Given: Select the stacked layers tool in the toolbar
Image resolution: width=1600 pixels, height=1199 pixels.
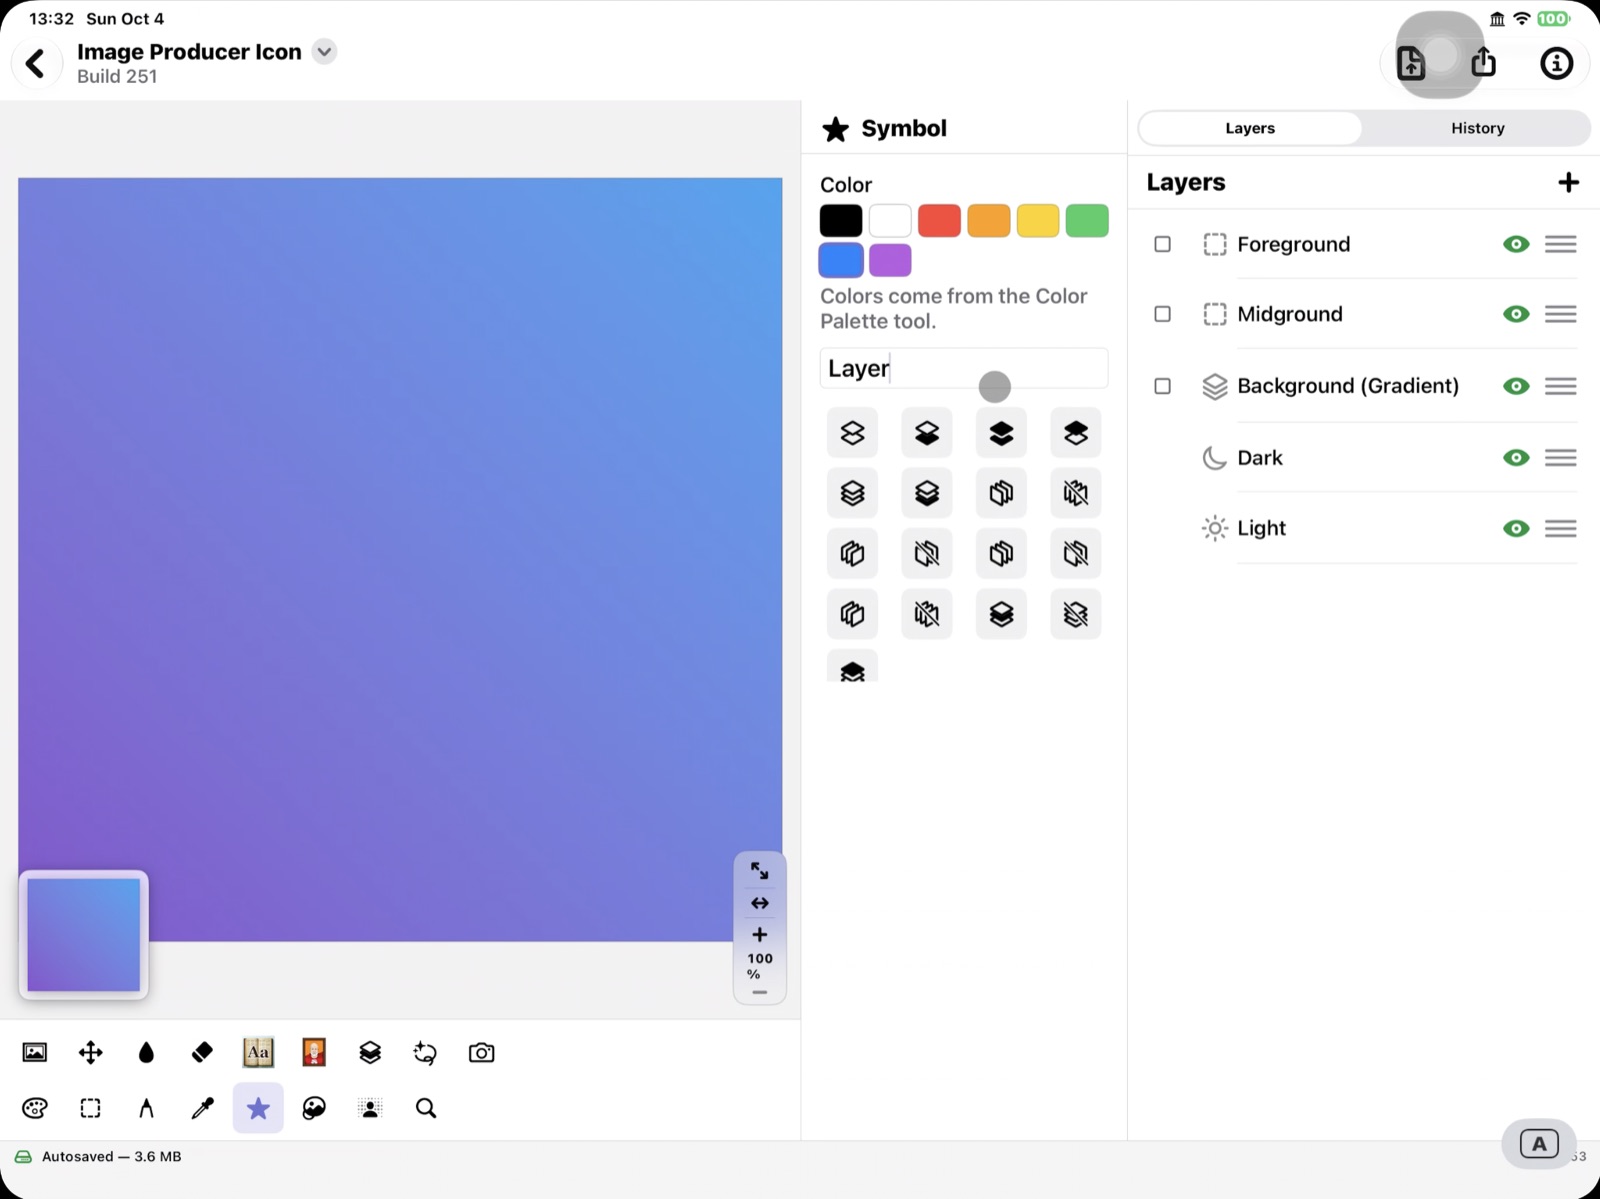Looking at the screenshot, I should pyautogui.click(x=370, y=1052).
